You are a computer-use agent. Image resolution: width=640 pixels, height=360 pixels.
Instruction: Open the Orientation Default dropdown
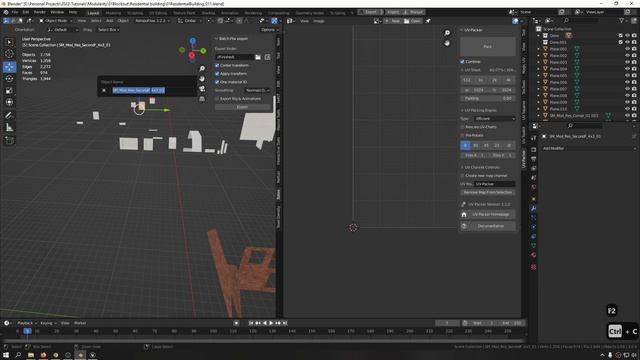pos(63,30)
